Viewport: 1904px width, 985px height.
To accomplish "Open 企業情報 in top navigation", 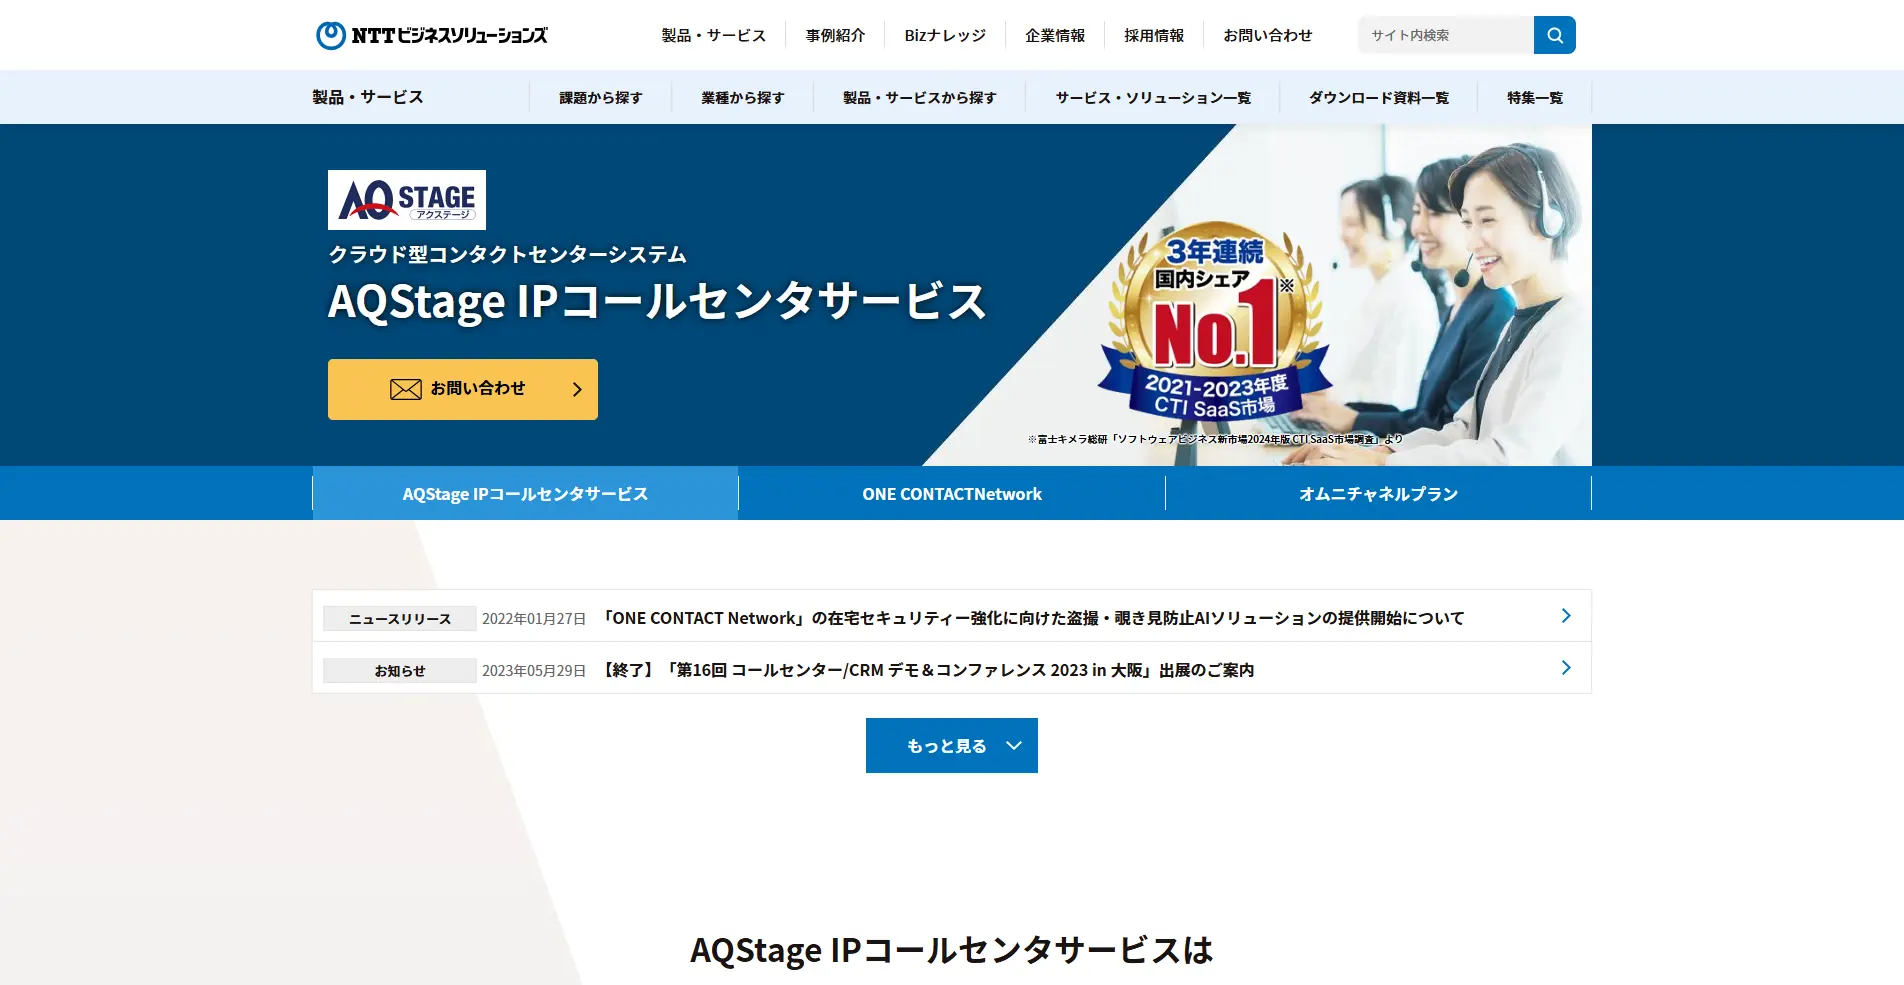I will click(x=1055, y=35).
